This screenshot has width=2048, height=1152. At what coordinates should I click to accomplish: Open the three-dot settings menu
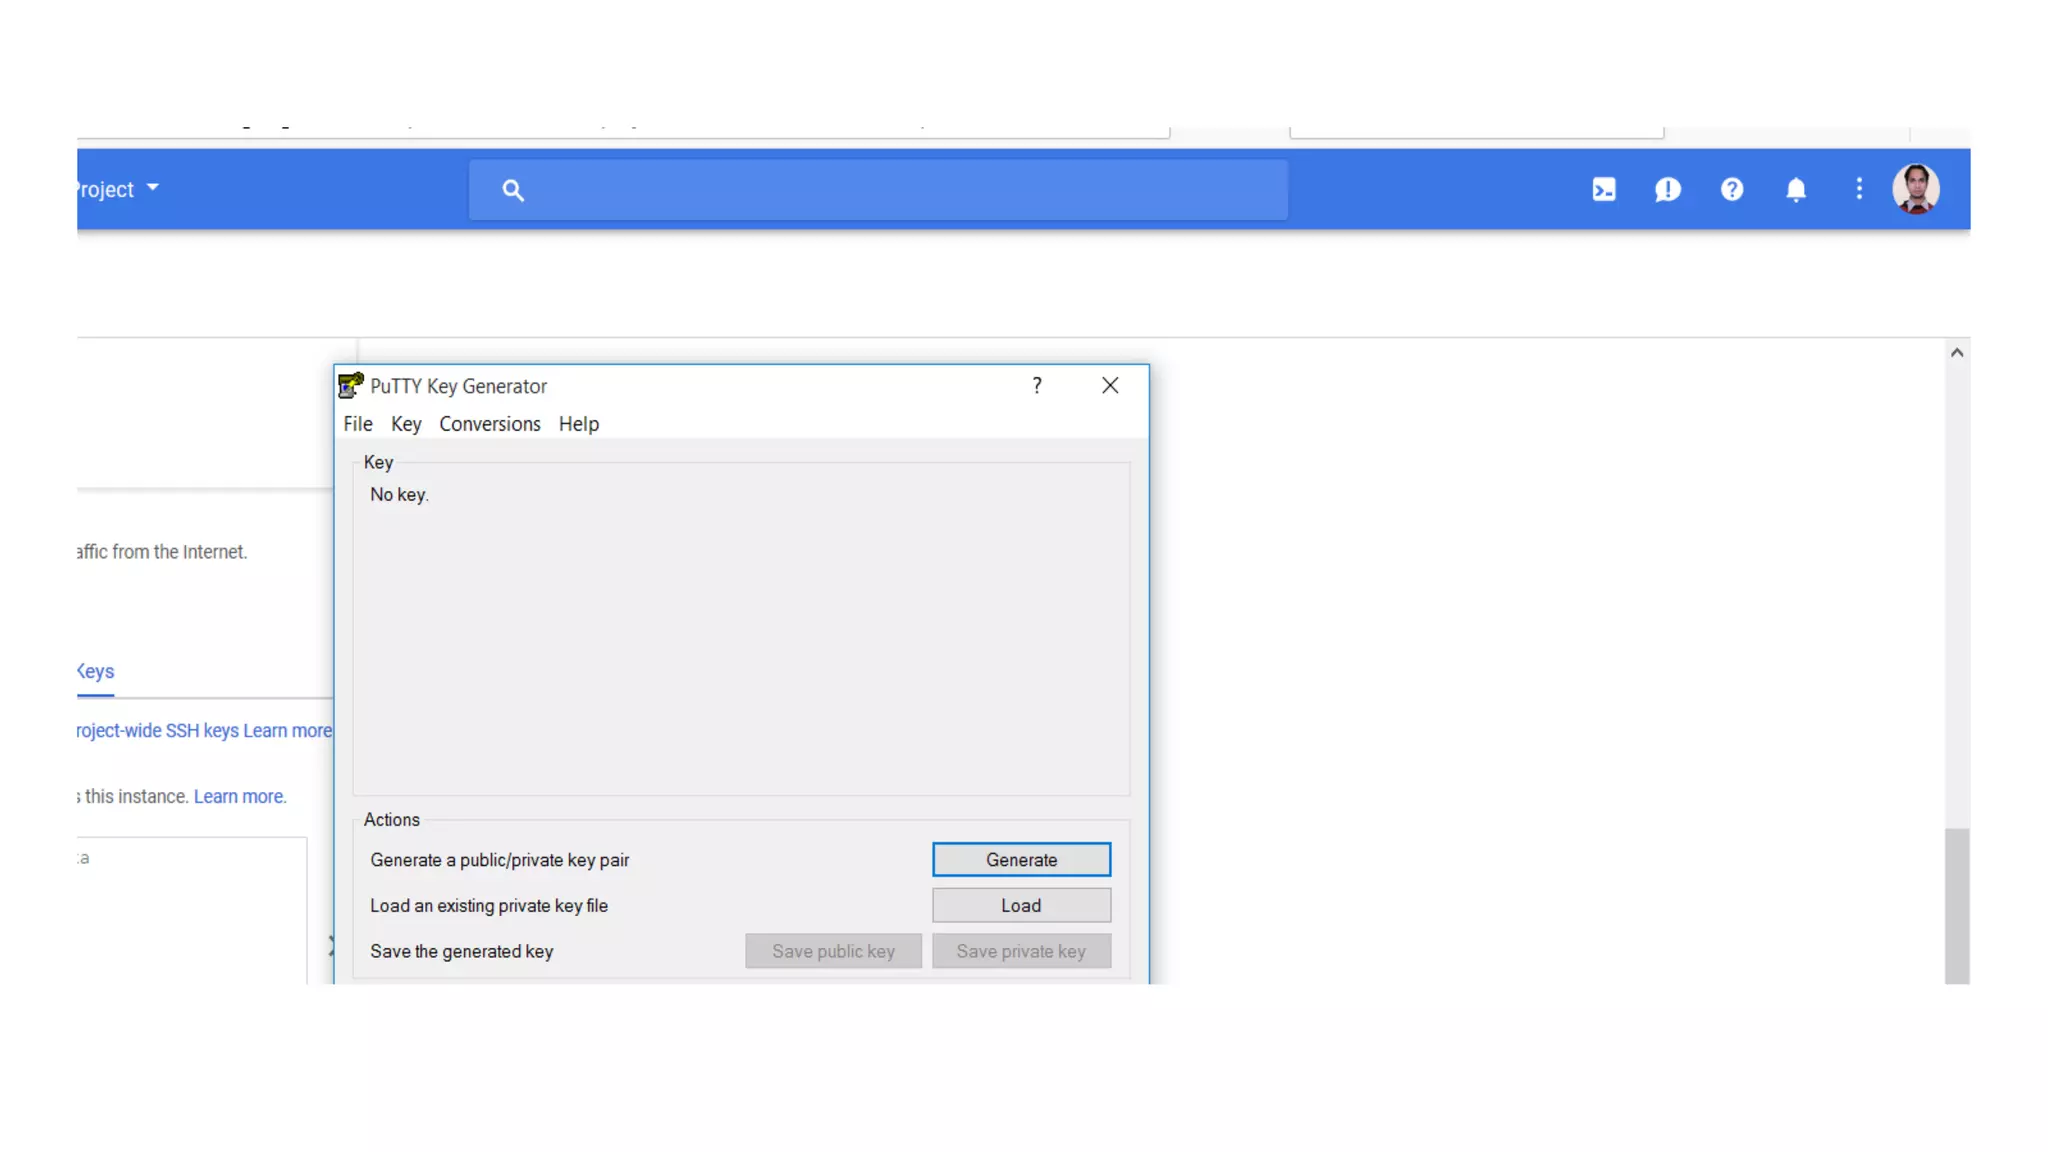pos(1859,189)
